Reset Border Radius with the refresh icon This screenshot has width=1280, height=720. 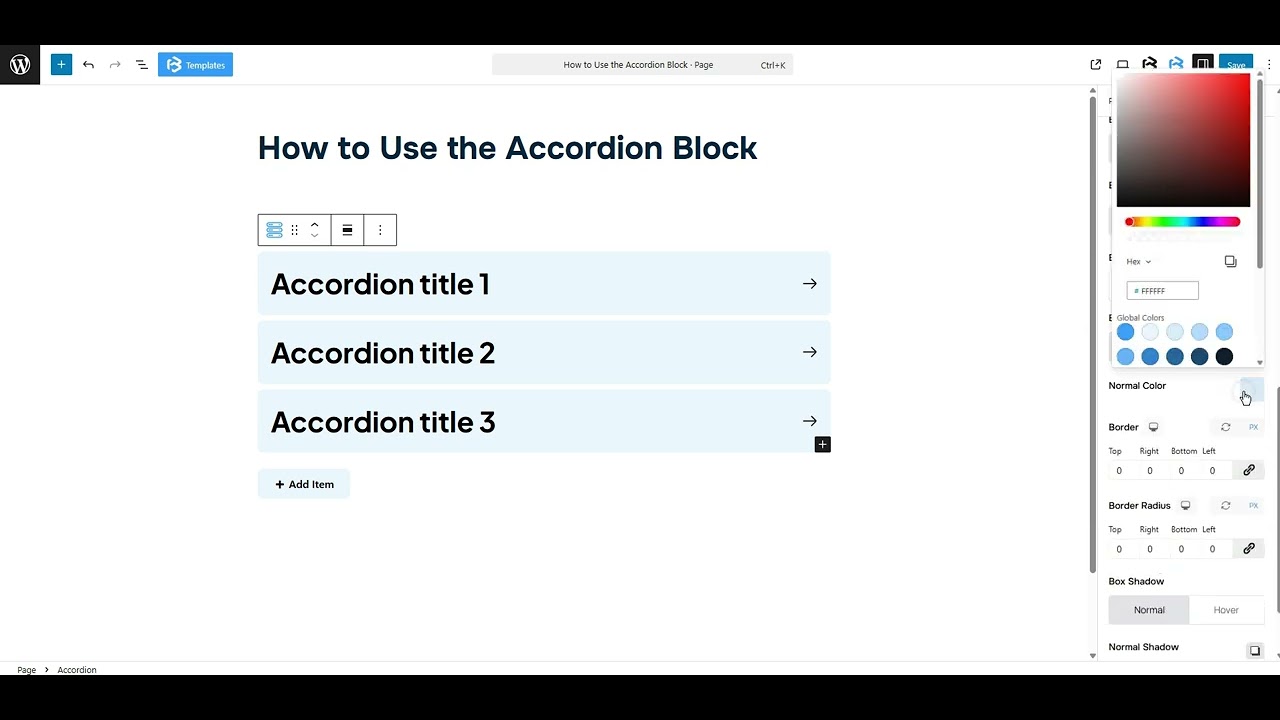point(1225,505)
